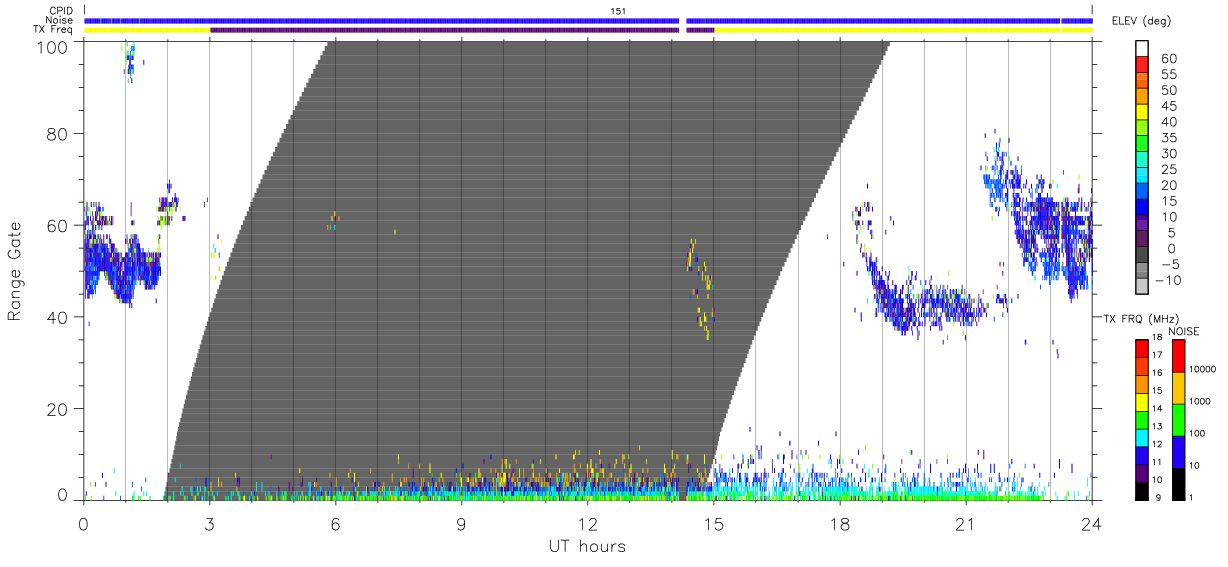Click the ELEV (deg) legend title
The image size is (1228, 567).
pos(1141,20)
